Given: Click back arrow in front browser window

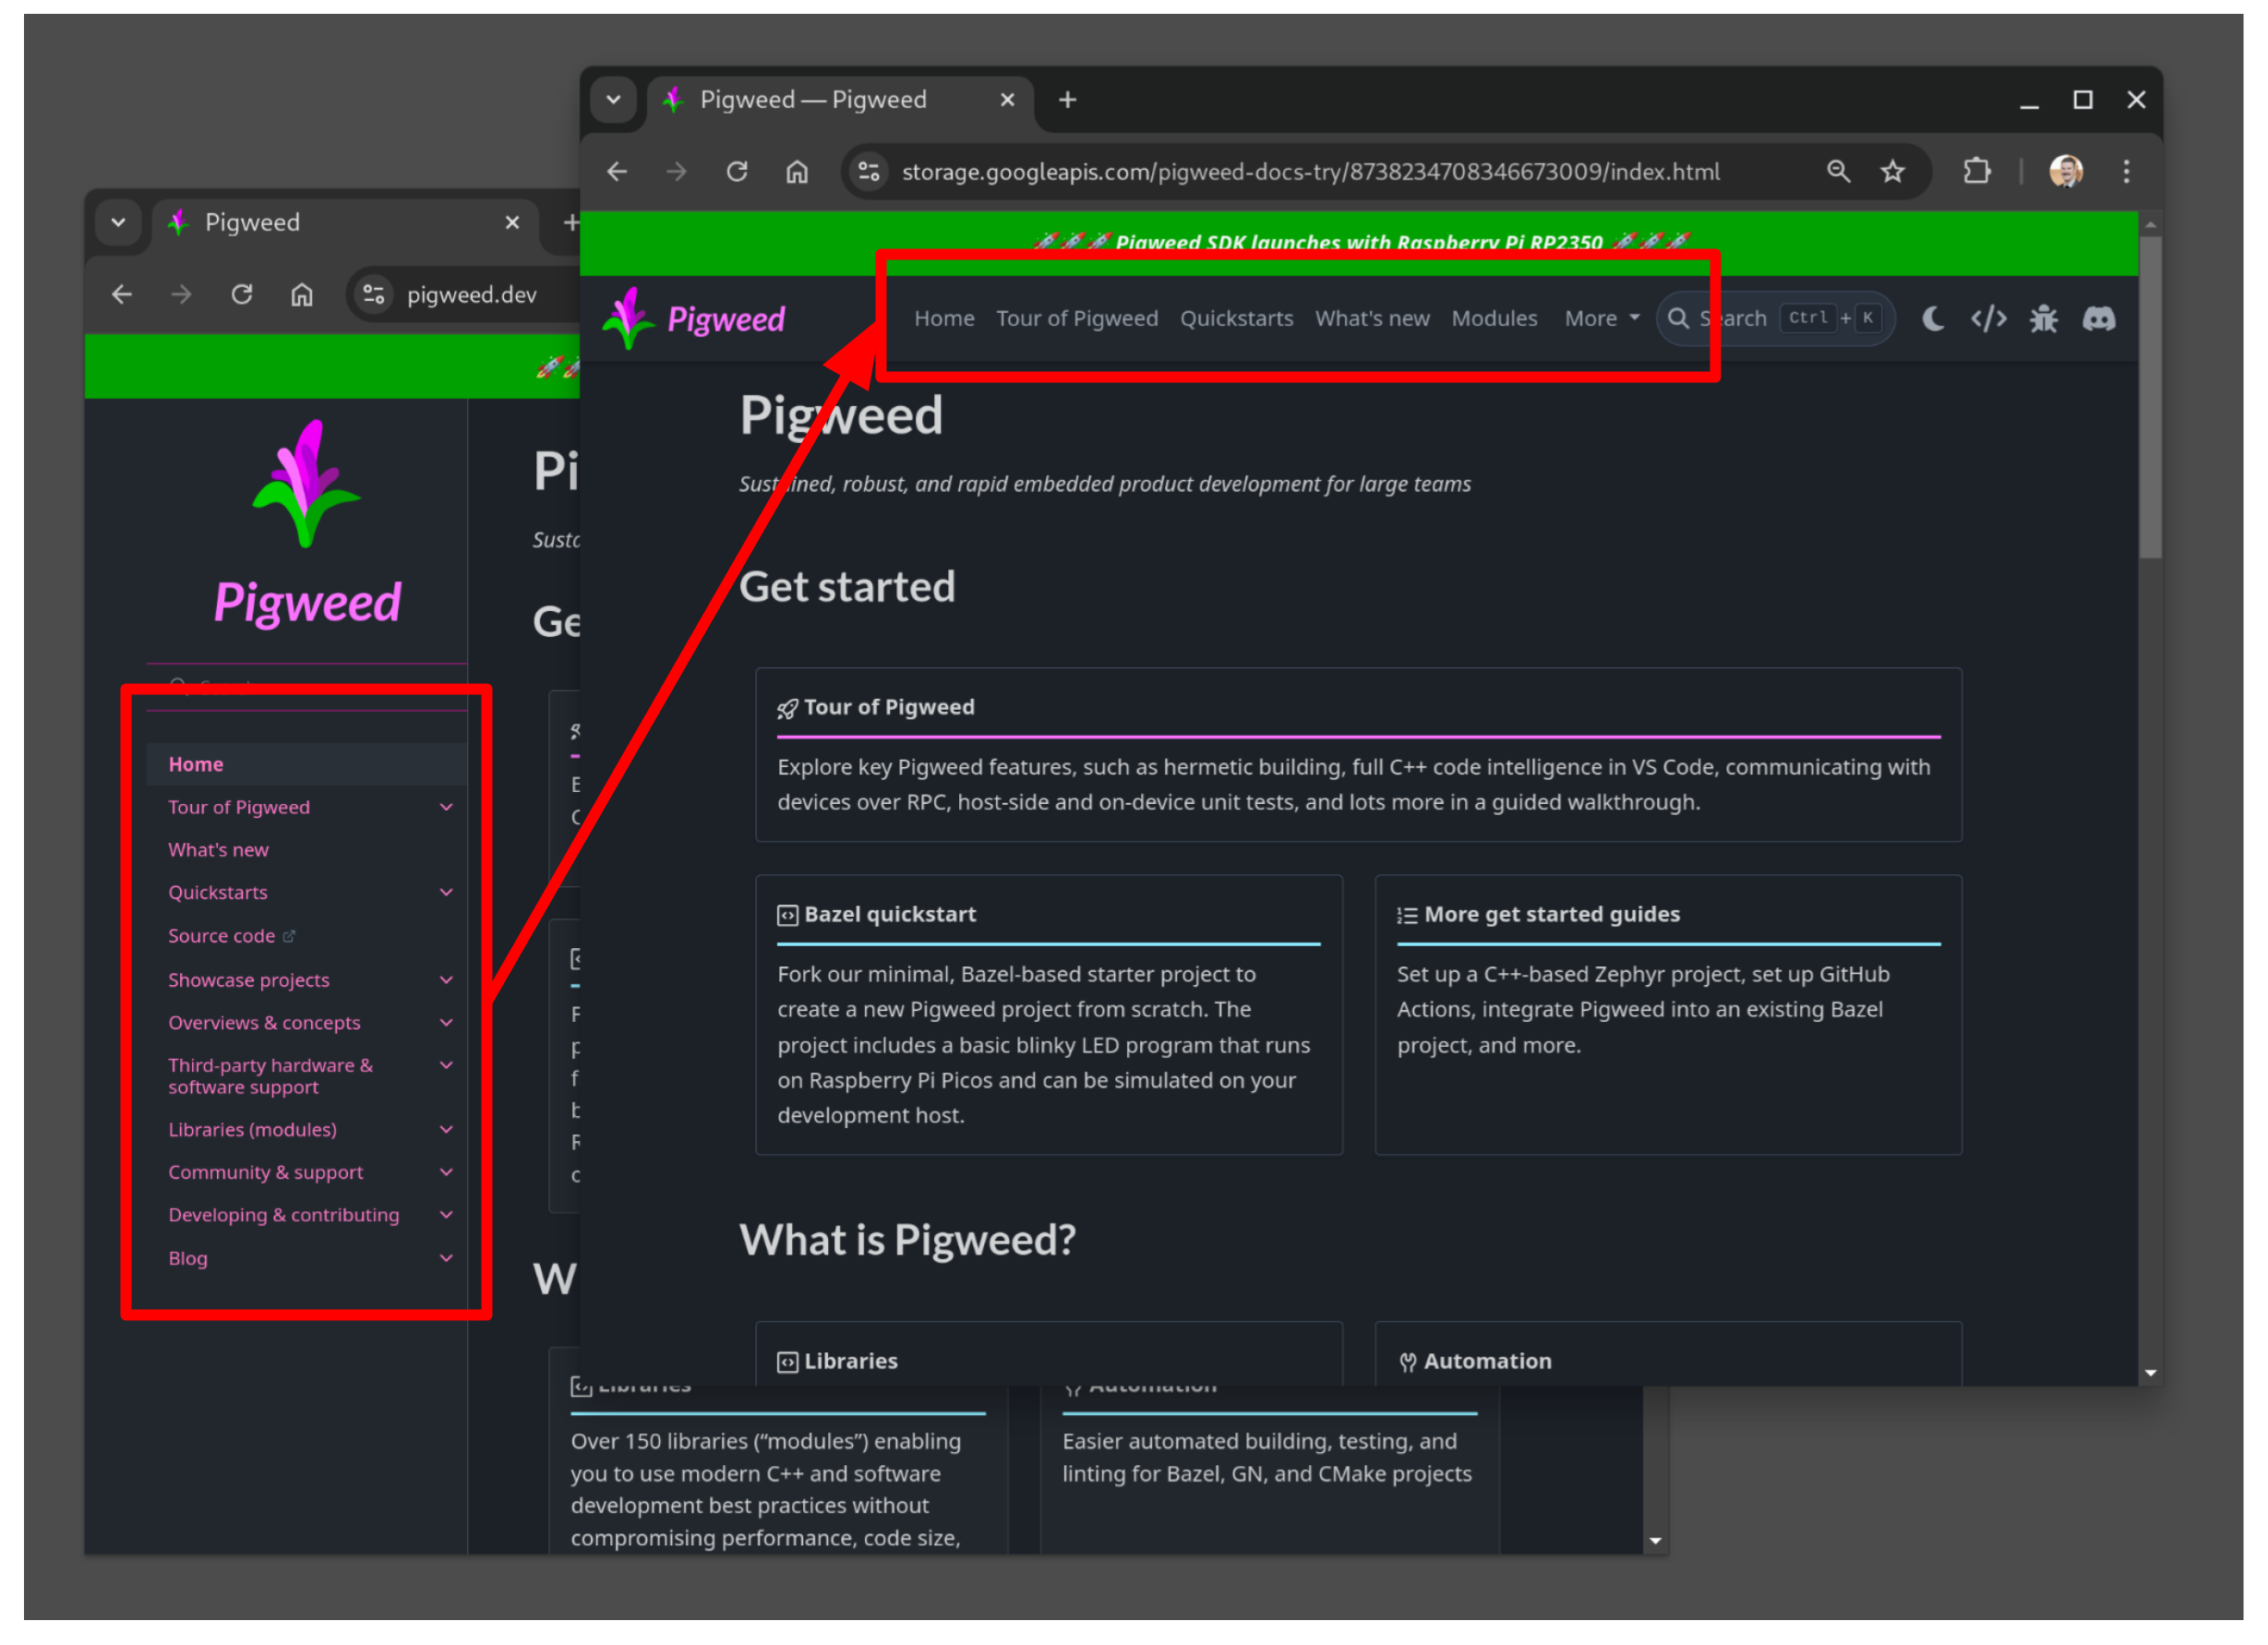Looking at the screenshot, I should [617, 172].
